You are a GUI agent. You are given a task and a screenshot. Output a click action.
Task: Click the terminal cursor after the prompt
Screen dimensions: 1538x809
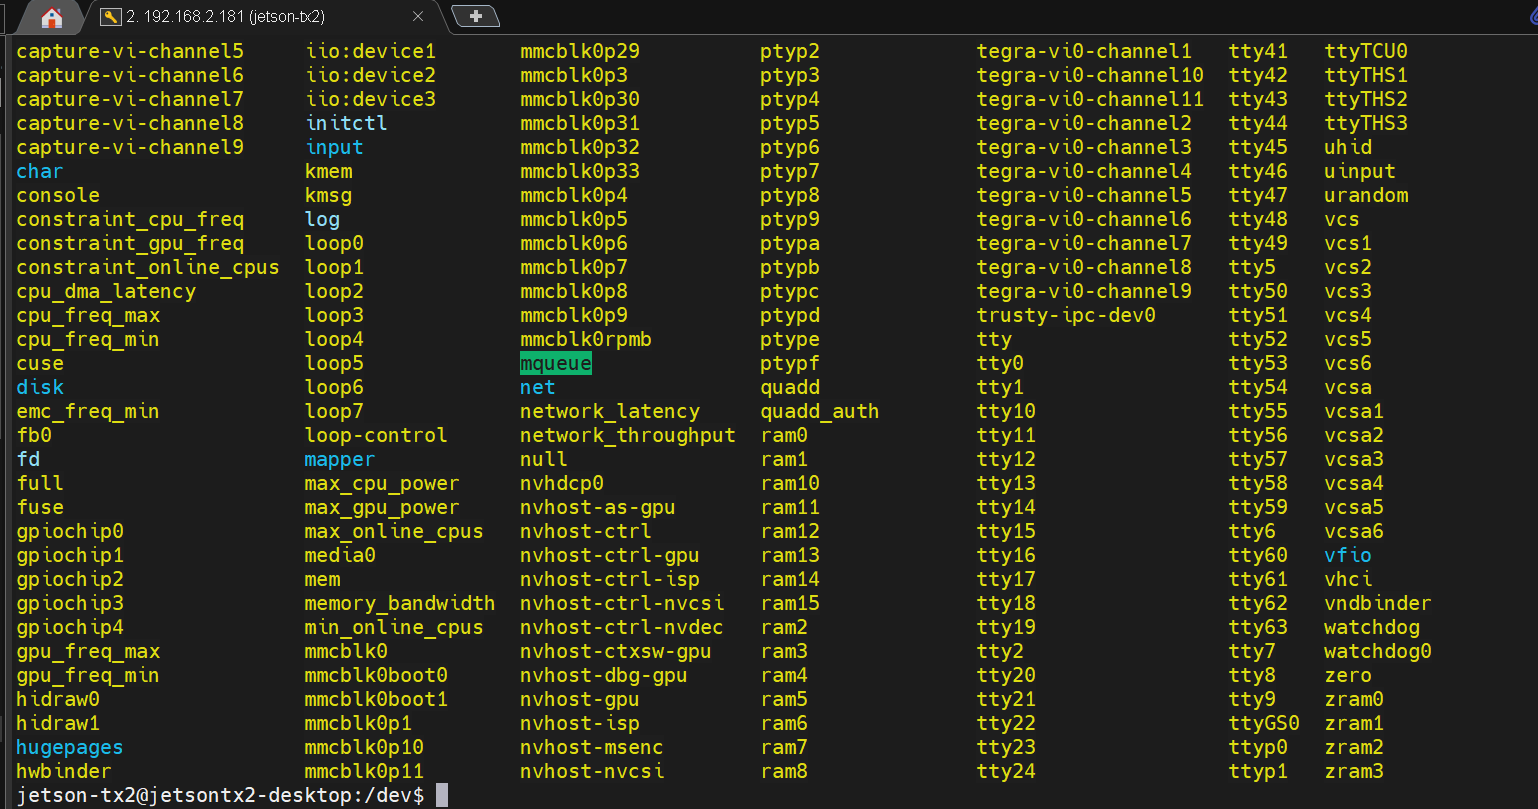point(442,795)
